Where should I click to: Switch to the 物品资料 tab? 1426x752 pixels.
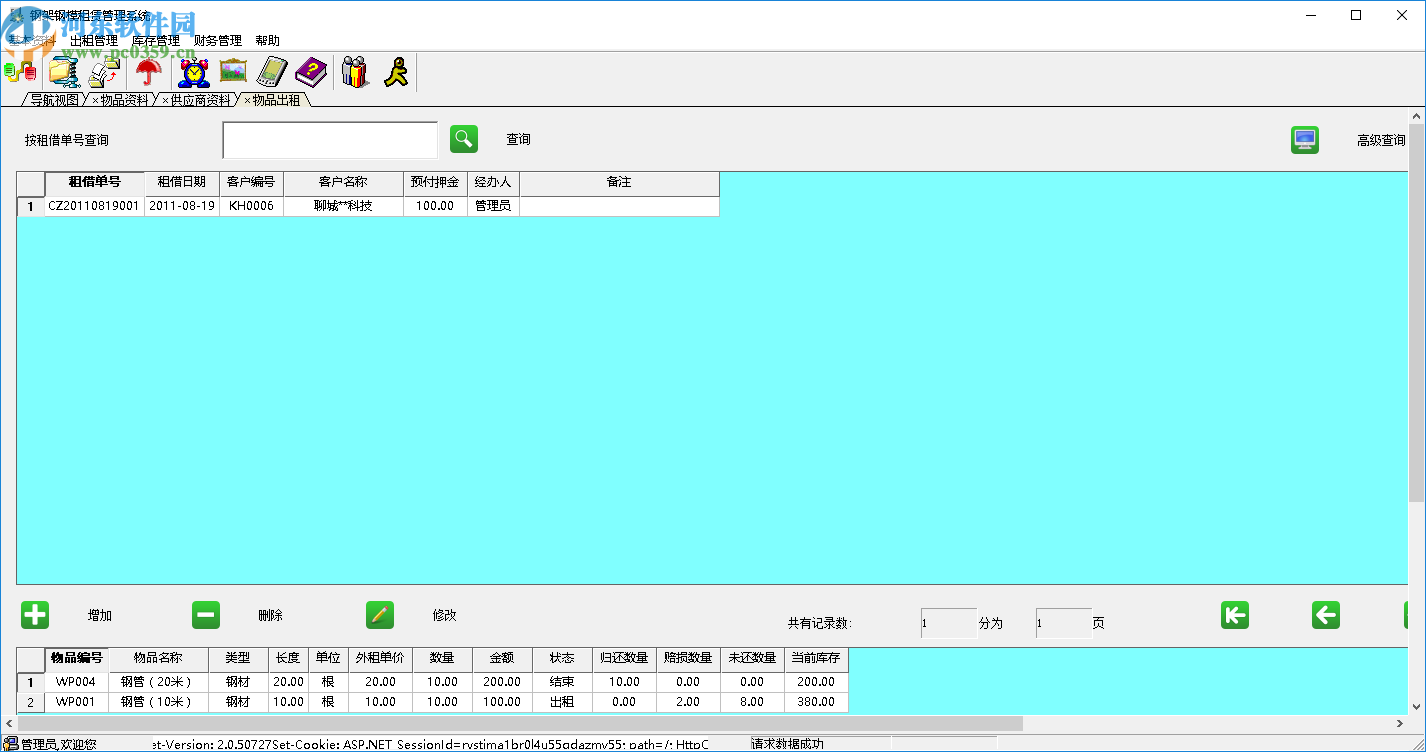point(124,100)
